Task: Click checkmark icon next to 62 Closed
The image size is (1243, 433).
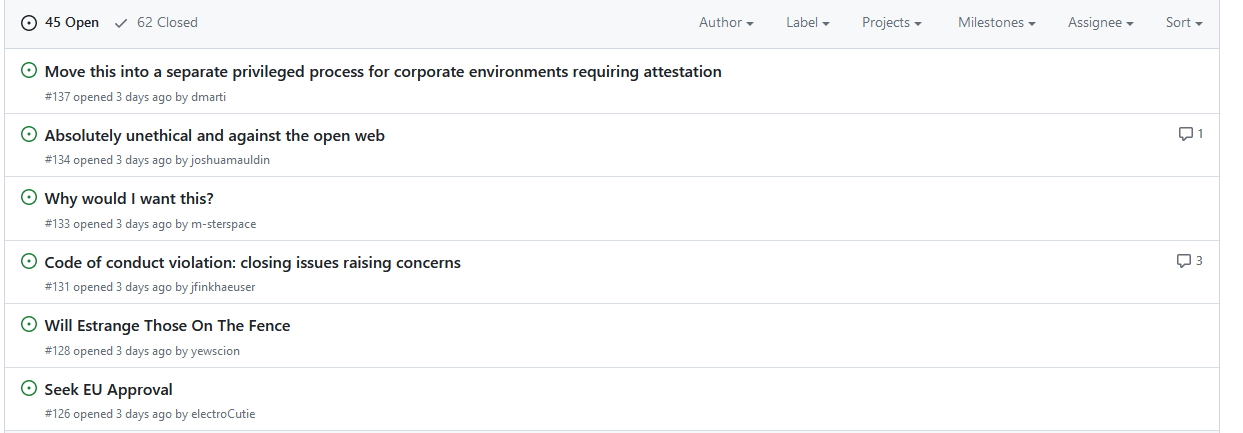Action: [x=122, y=22]
